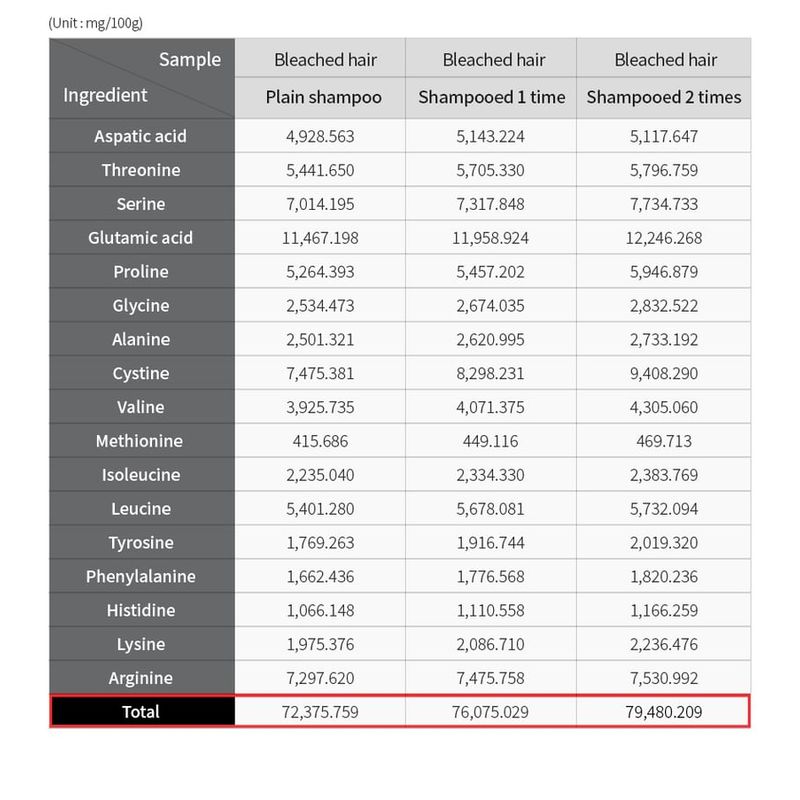The width and height of the screenshot is (800, 800).
Task: Select the Threonine ingredient label
Action: 141,170
